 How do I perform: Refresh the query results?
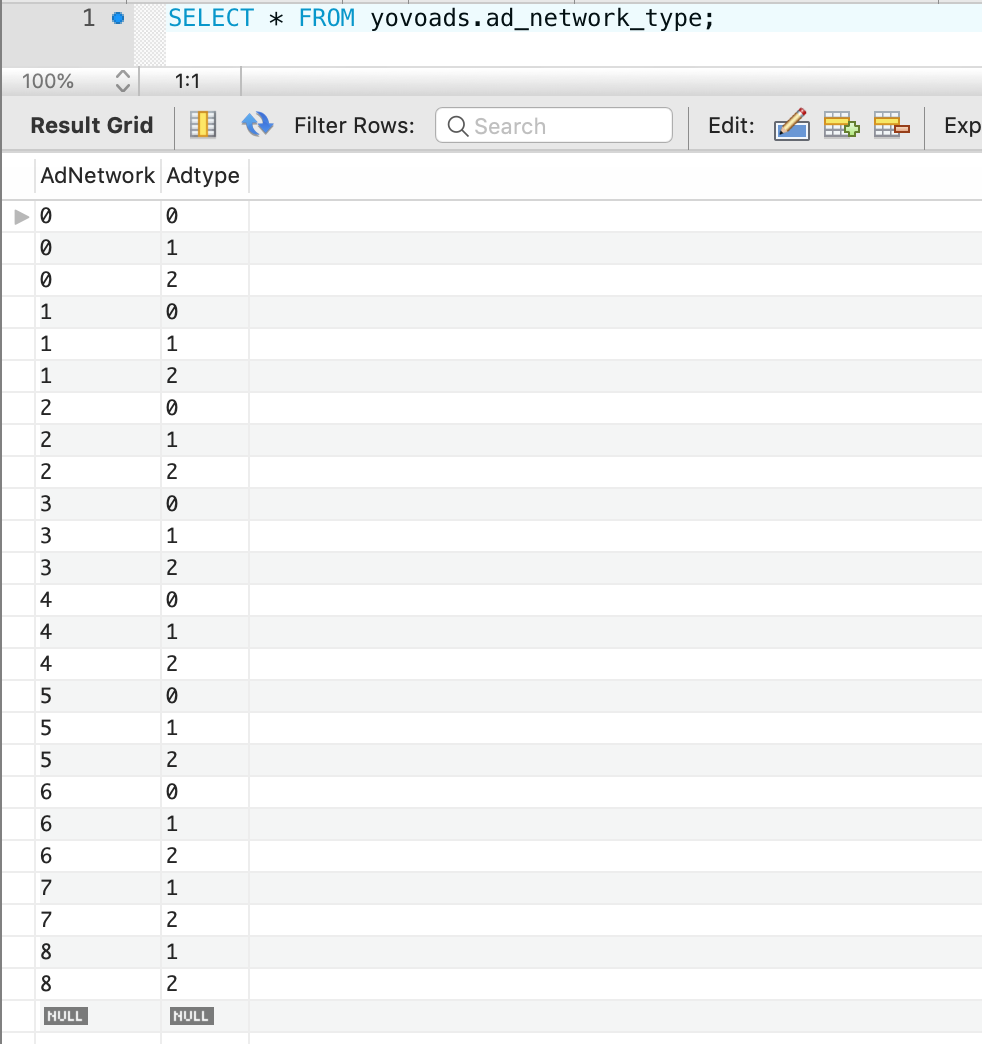257,125
